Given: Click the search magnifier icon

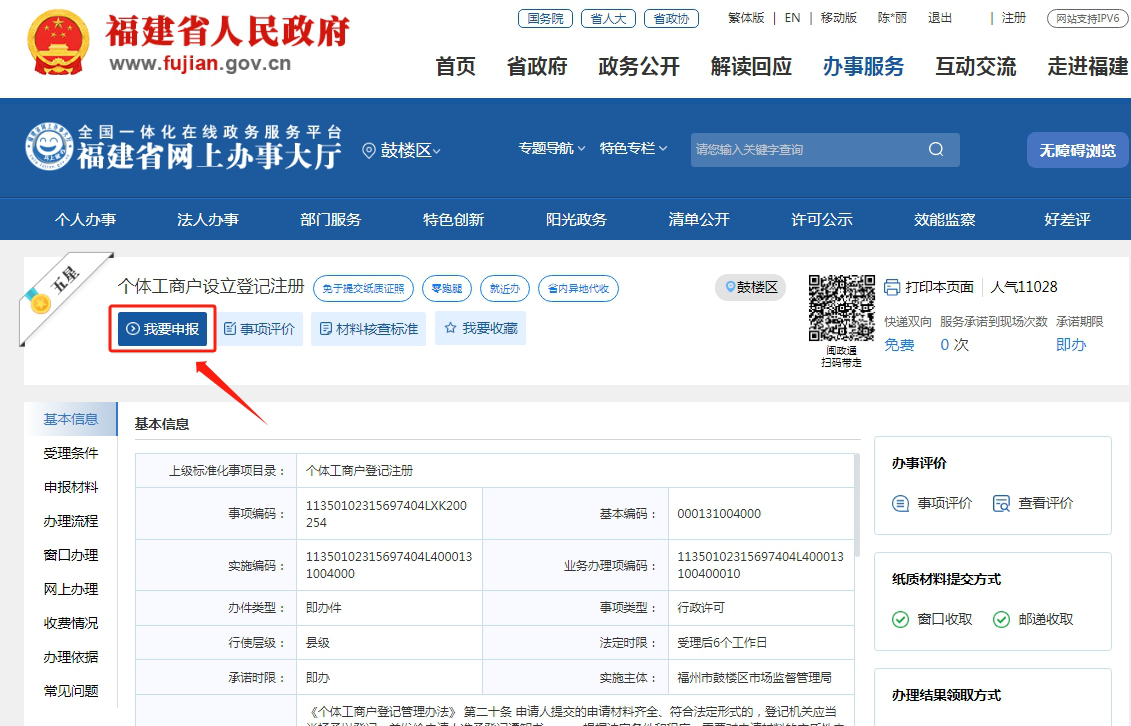Looking at the screenshot, I should click(x=936, y=150).
